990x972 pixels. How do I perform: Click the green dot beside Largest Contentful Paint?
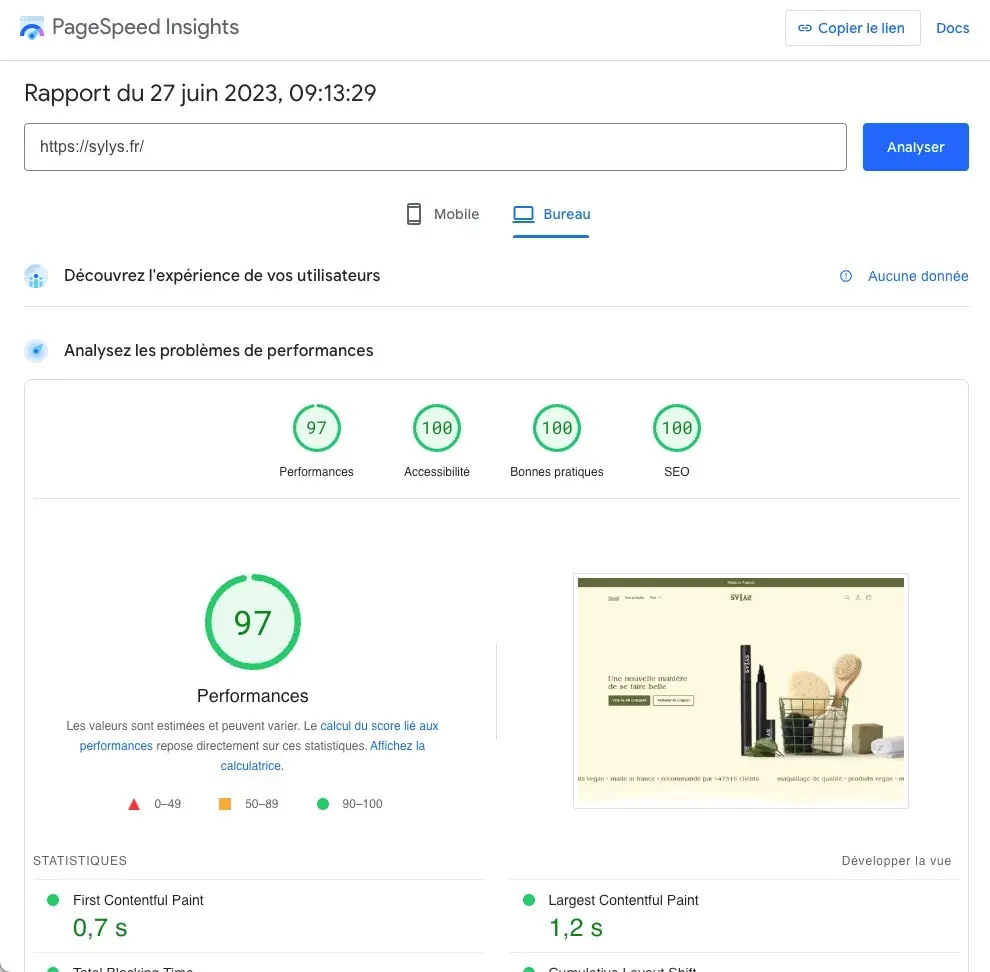pyautogui.click(x=529, y=900)
